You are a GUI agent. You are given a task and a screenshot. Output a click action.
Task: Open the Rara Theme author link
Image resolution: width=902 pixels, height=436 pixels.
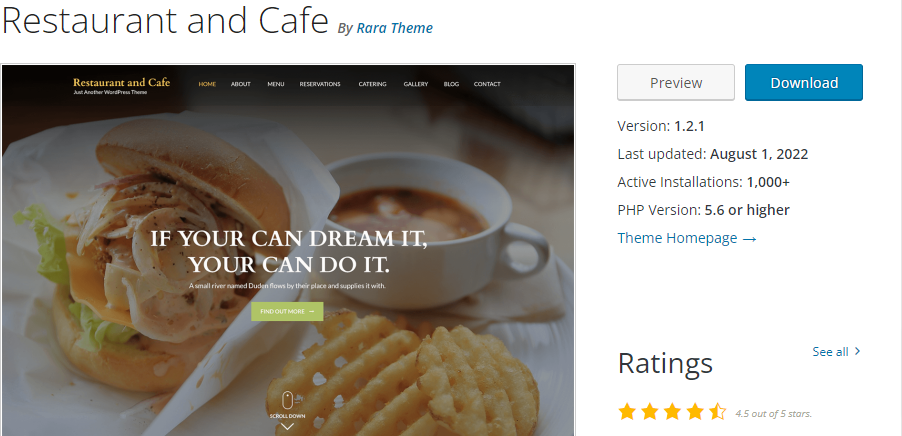point(395,28)
